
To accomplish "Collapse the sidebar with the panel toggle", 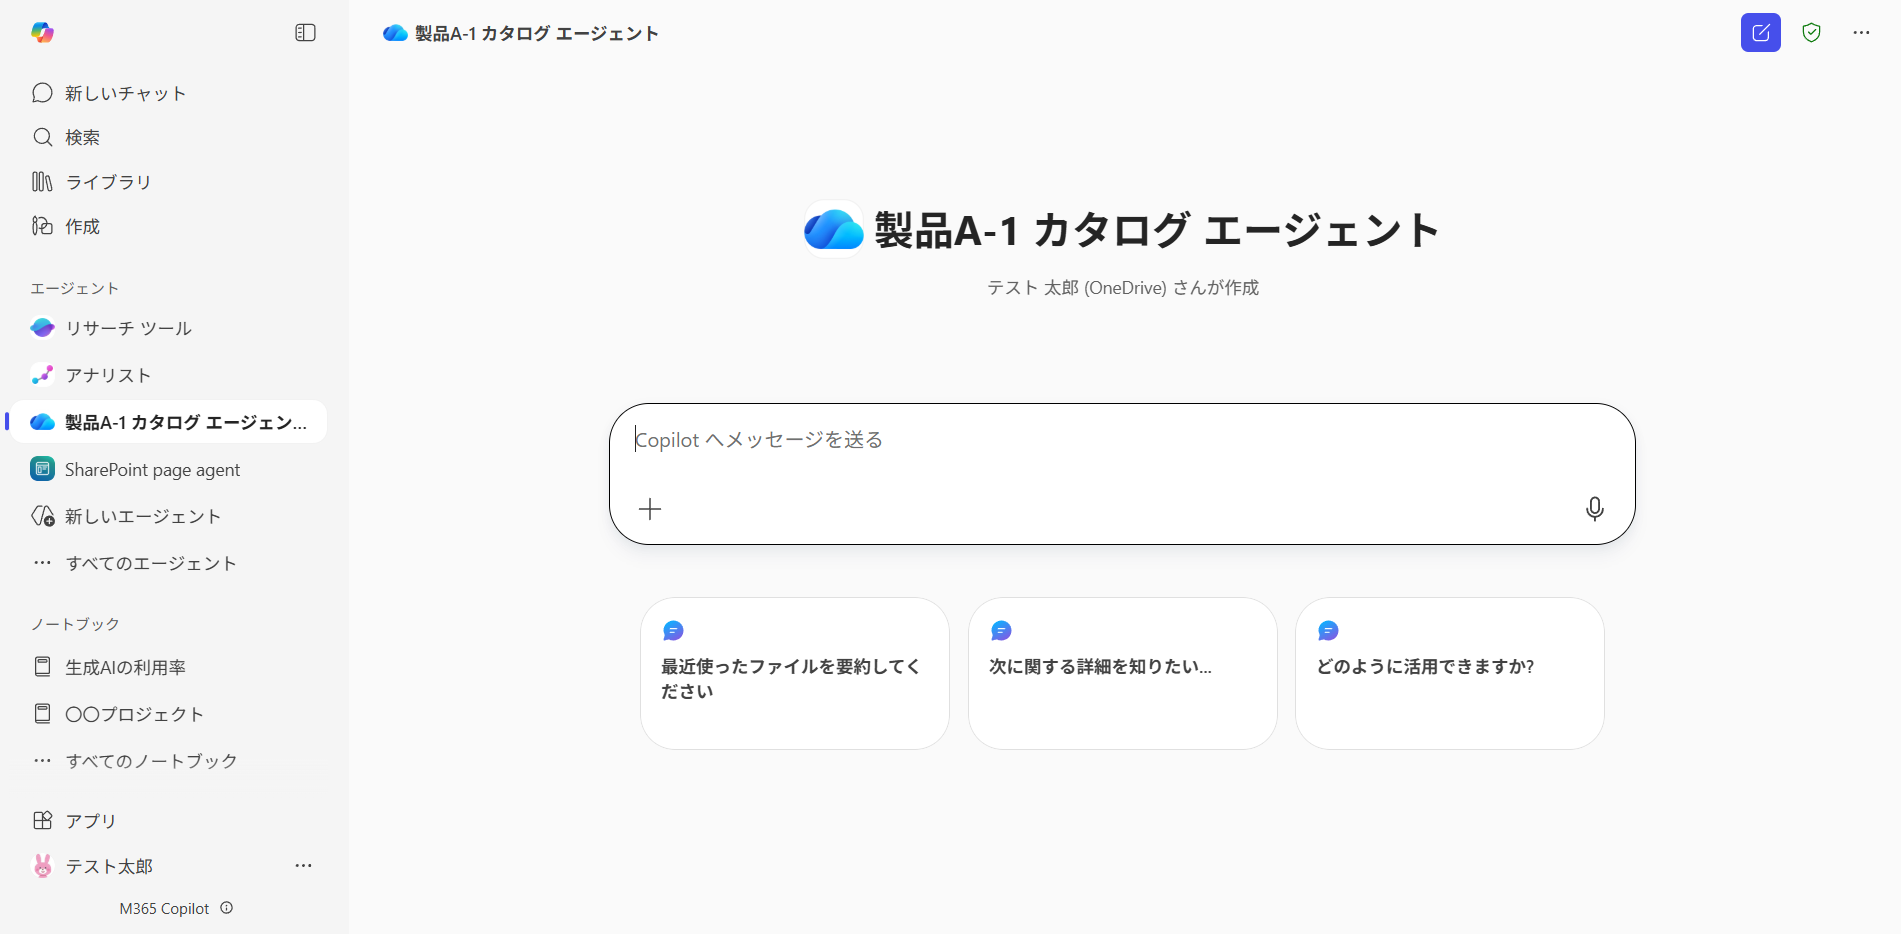I will [305, 33].
